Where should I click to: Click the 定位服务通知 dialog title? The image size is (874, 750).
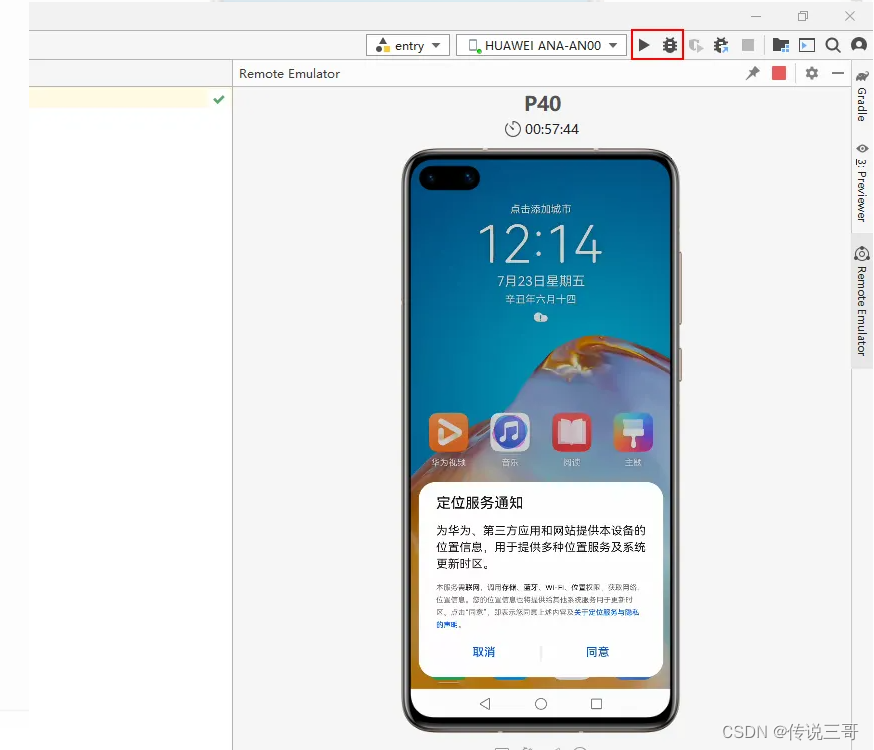479,503
